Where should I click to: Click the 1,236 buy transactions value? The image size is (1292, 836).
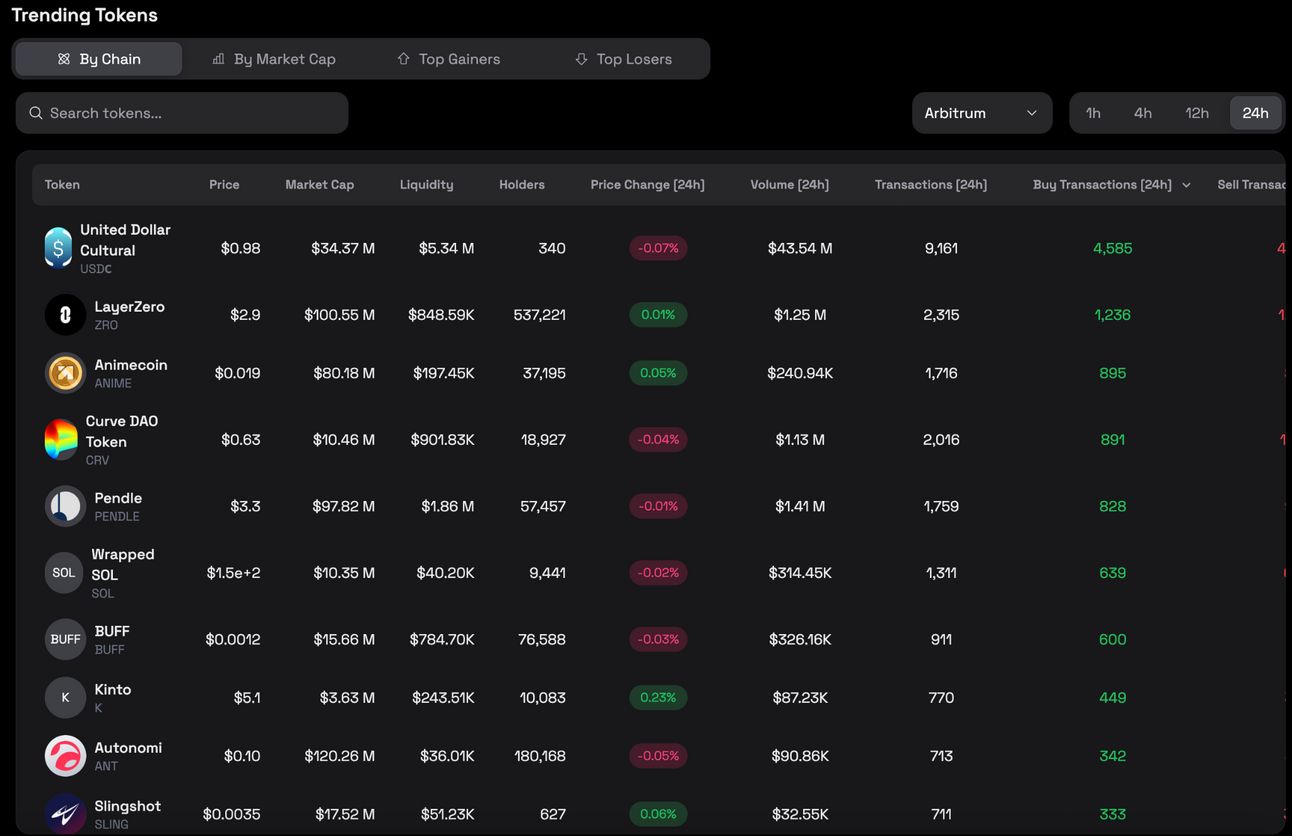click(x=1113, y=315)
